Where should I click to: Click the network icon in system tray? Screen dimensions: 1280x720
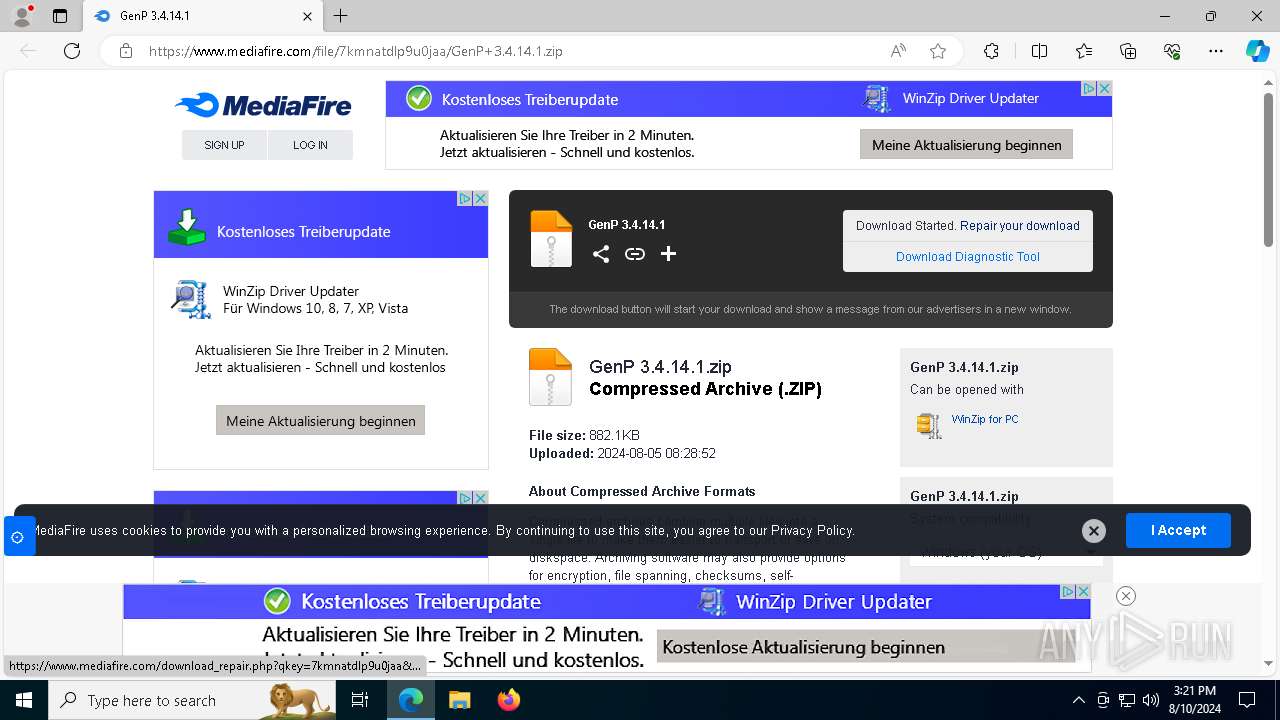pos(1127,700)
